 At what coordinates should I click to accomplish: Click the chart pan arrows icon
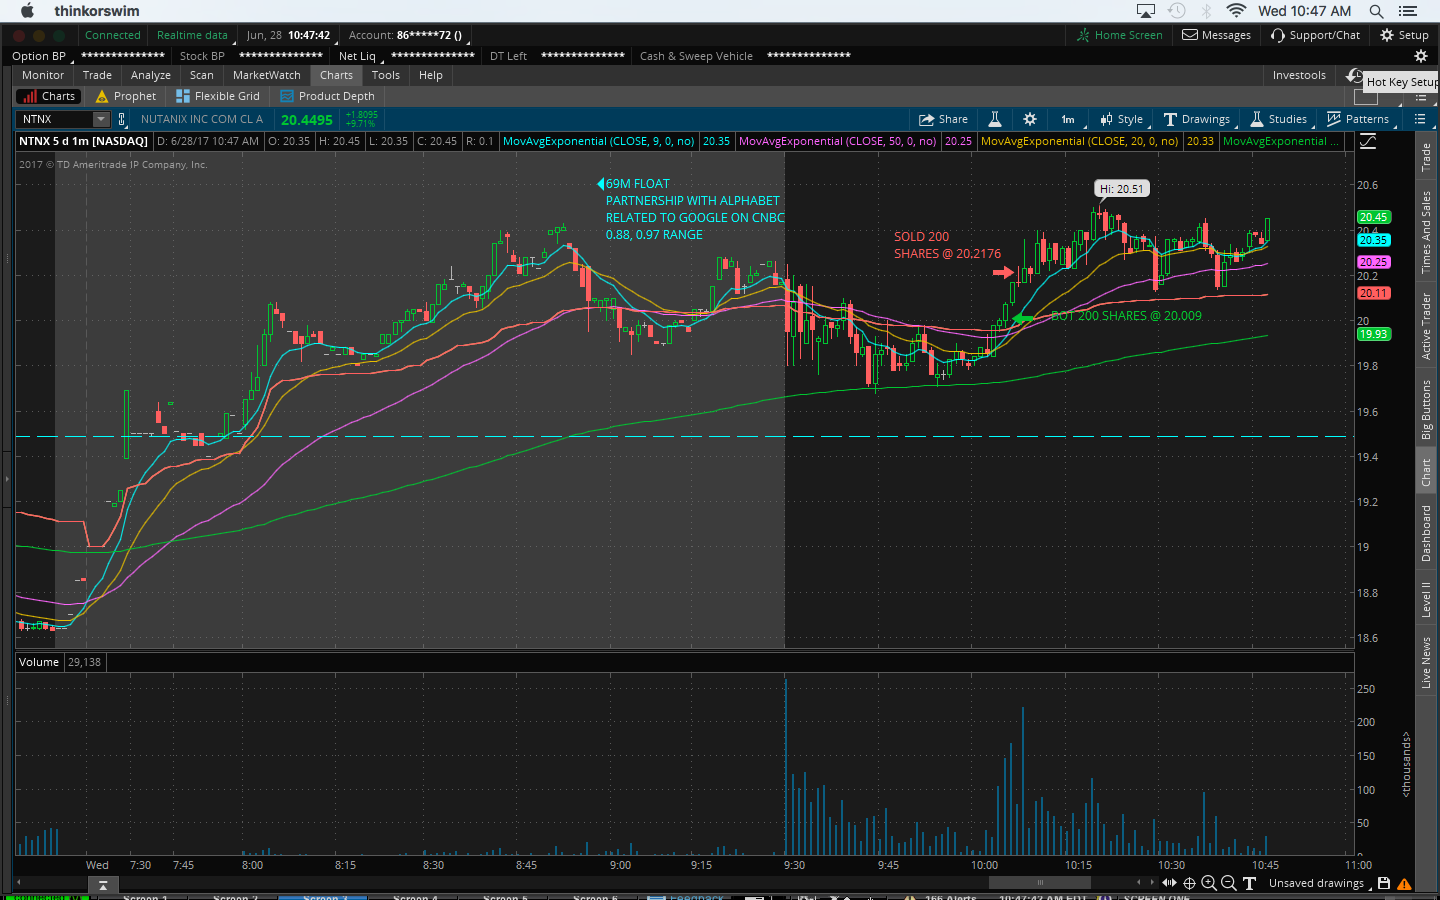tap(1169, 883)
